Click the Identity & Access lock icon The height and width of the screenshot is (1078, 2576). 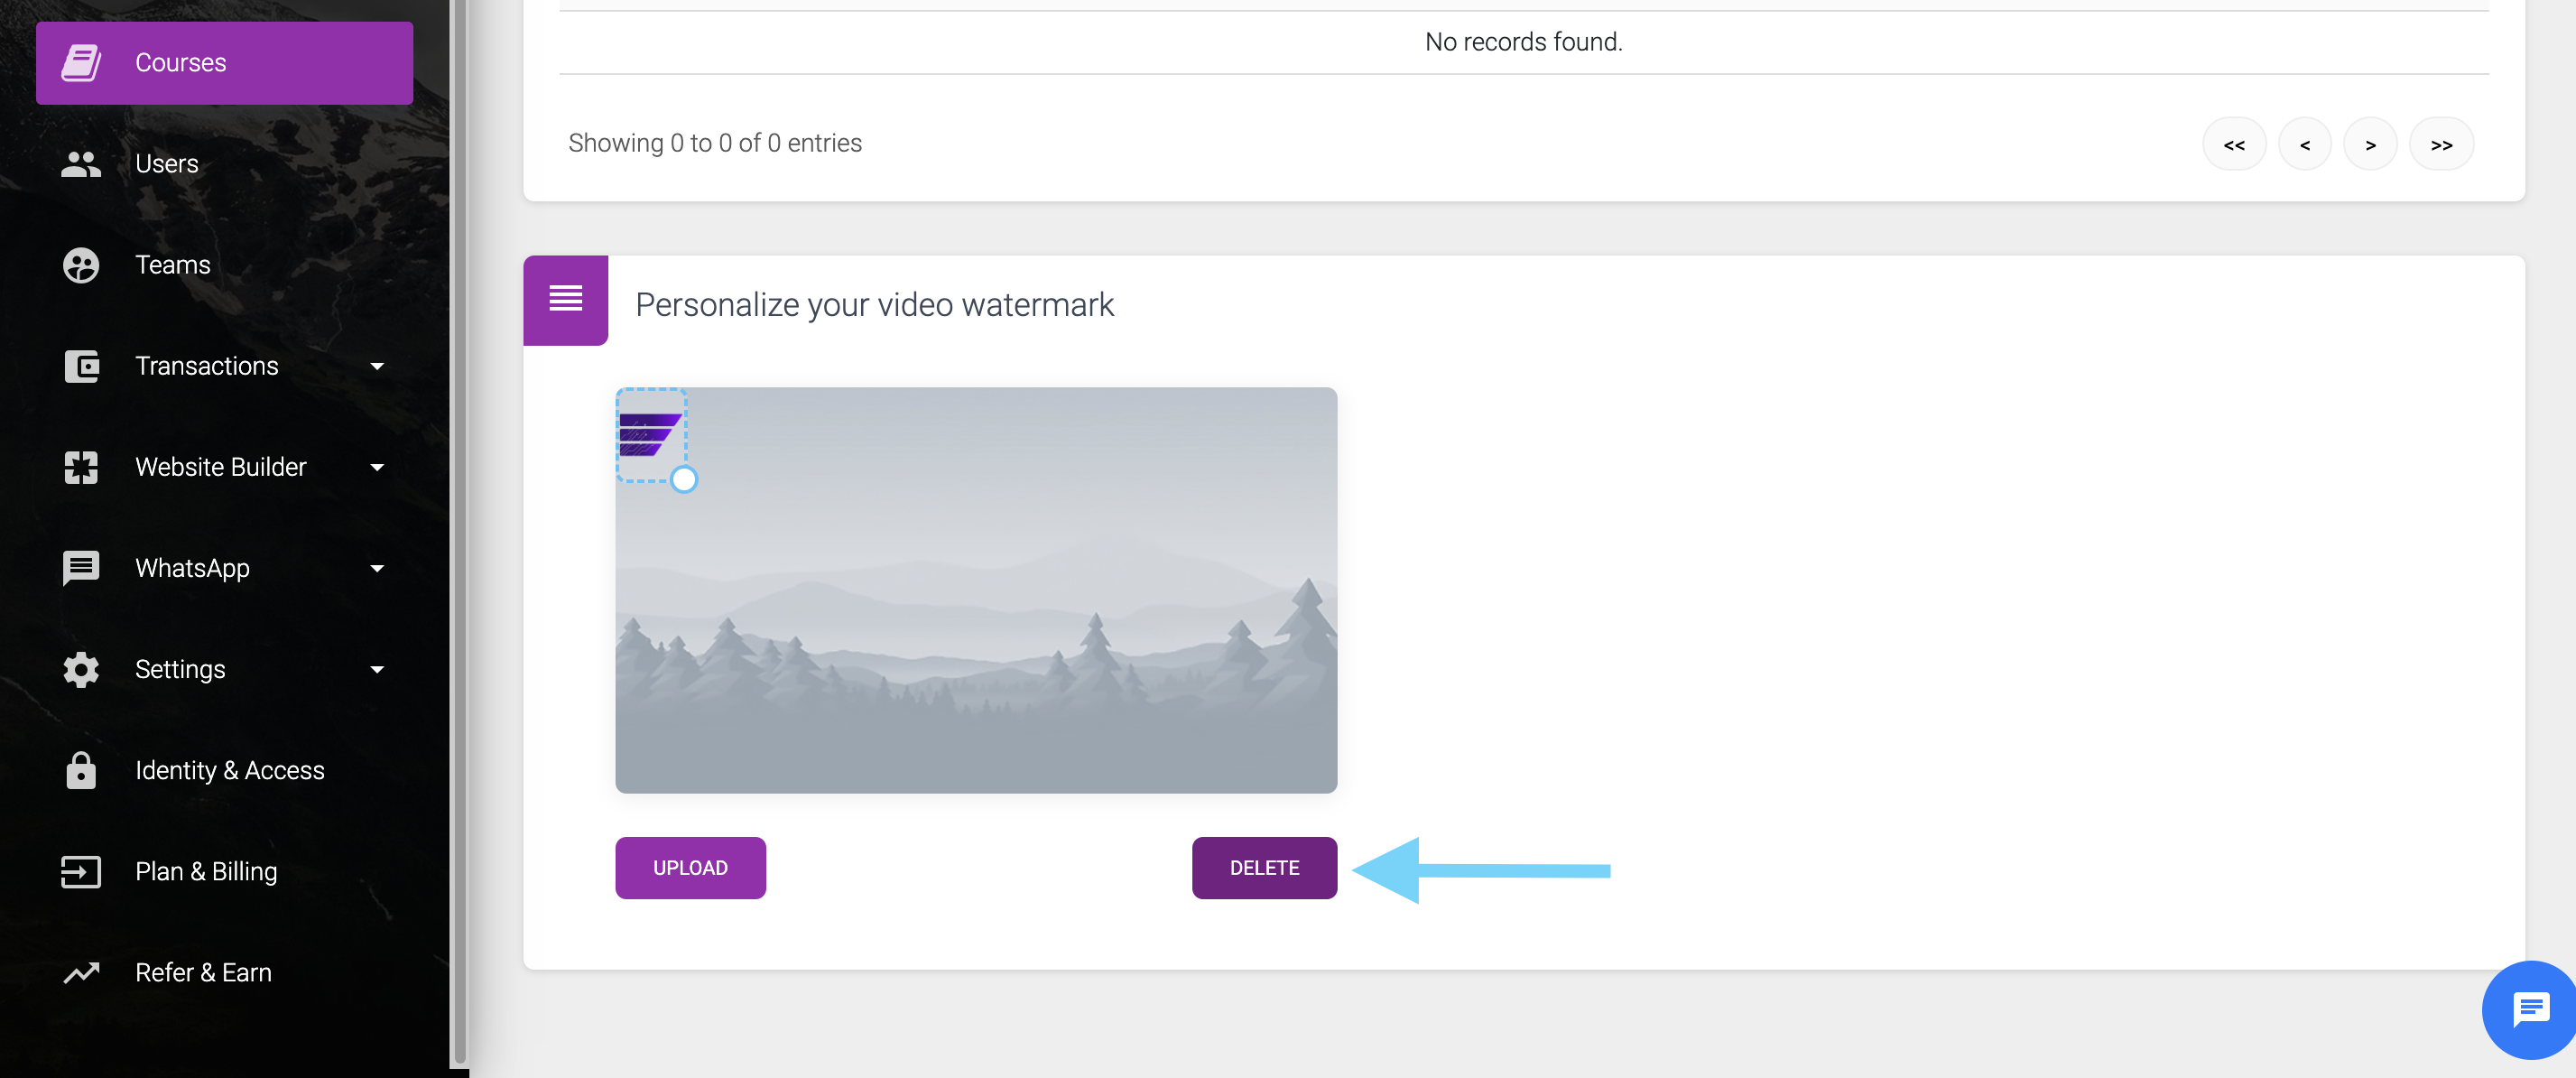click(x=81, y=770)
